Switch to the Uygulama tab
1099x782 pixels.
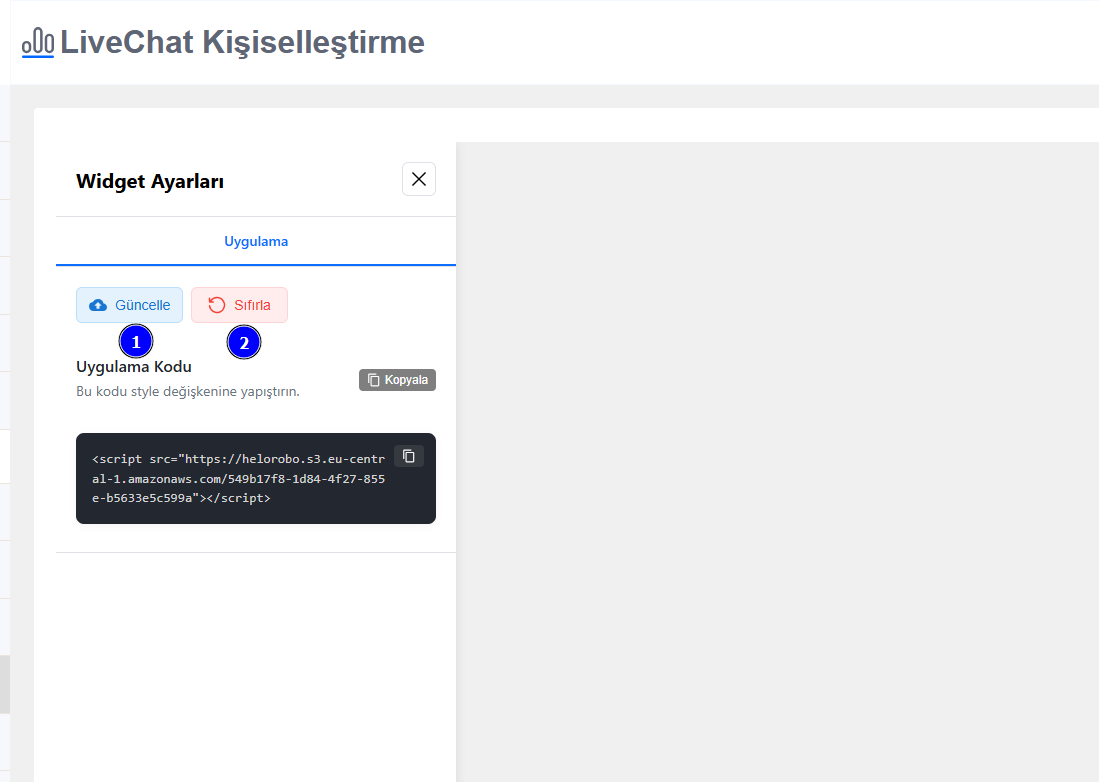pos(256,241)
